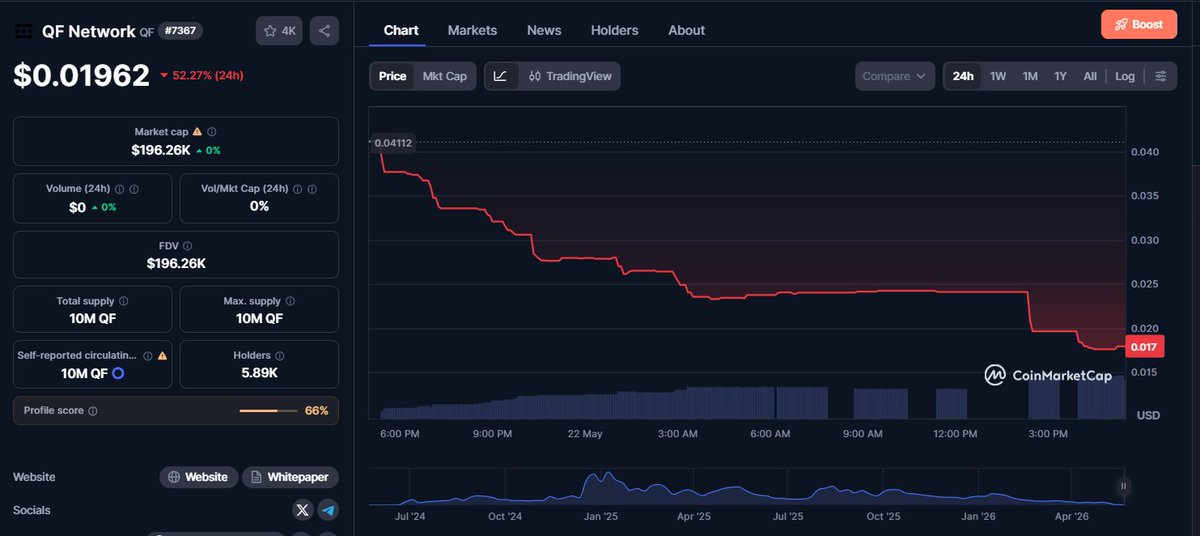This screenshot has height=536, width=1200.
Task: Click the Socials label
Action: (x=32, y=510)
